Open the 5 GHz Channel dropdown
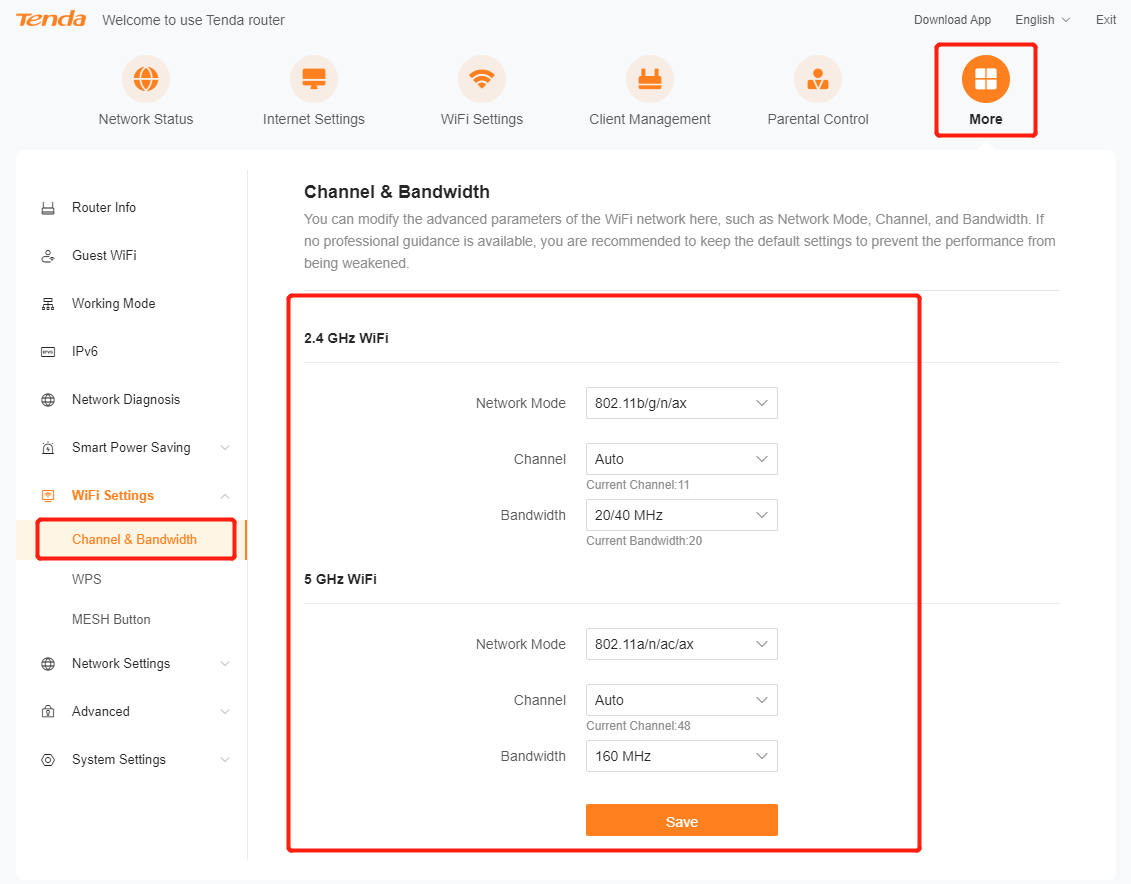 coord(681,700)
